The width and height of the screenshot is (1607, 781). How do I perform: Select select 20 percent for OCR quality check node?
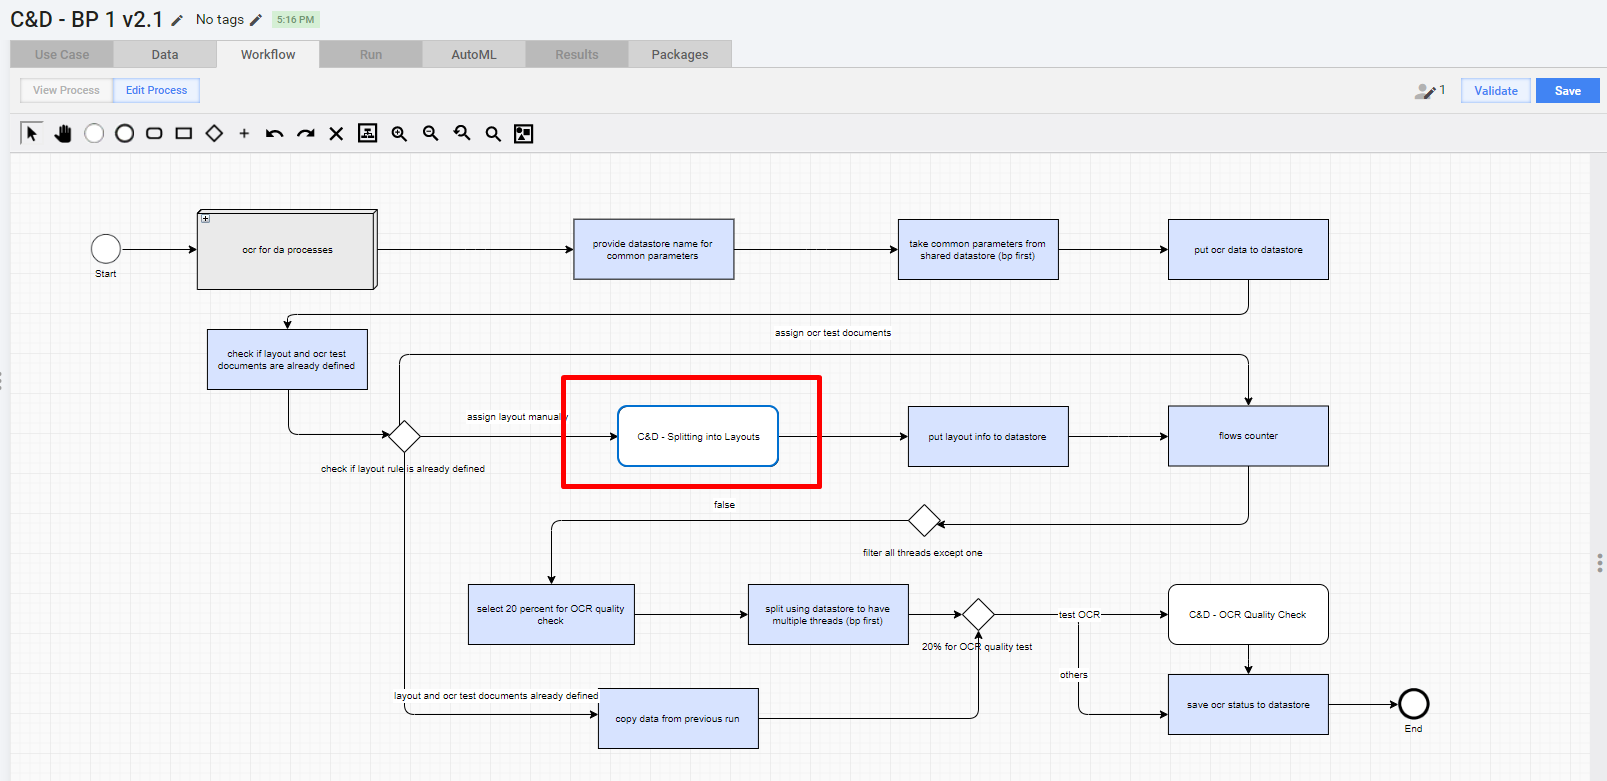tap(551, 614)
